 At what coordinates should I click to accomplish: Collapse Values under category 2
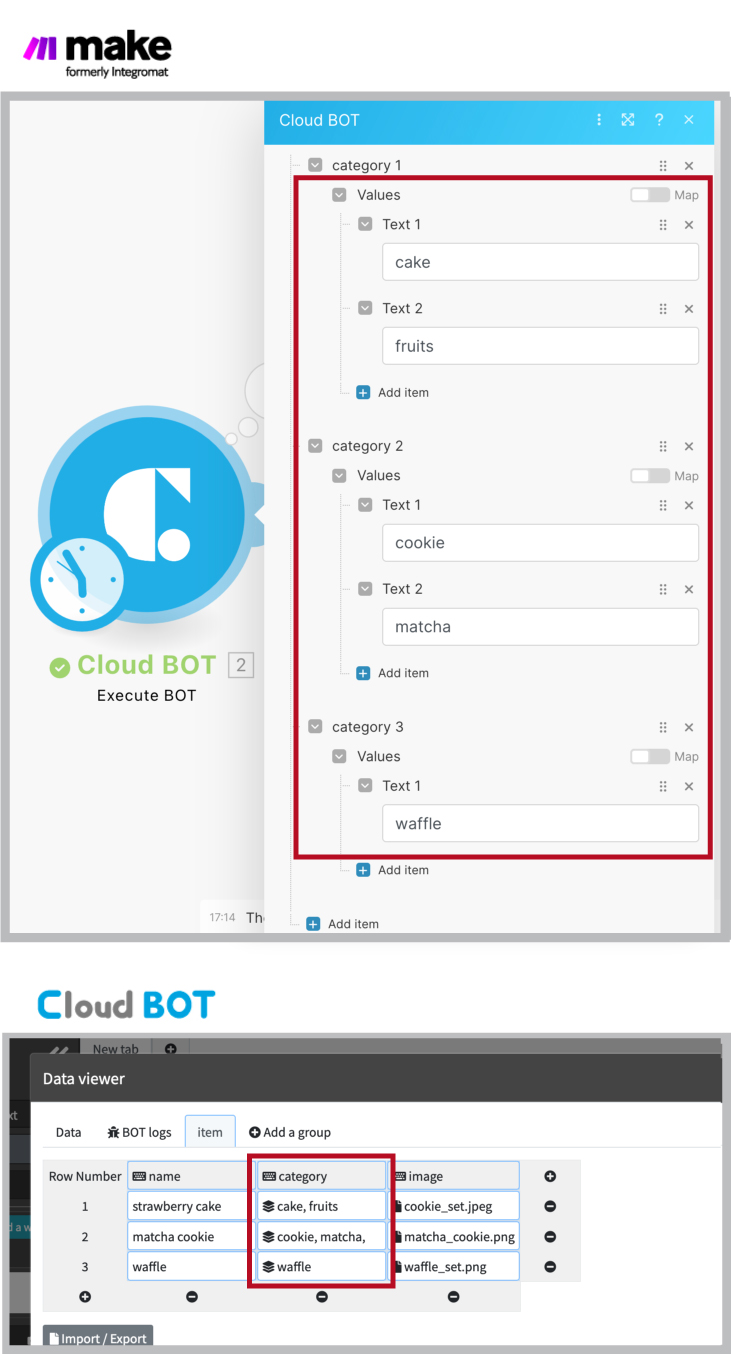340,476
